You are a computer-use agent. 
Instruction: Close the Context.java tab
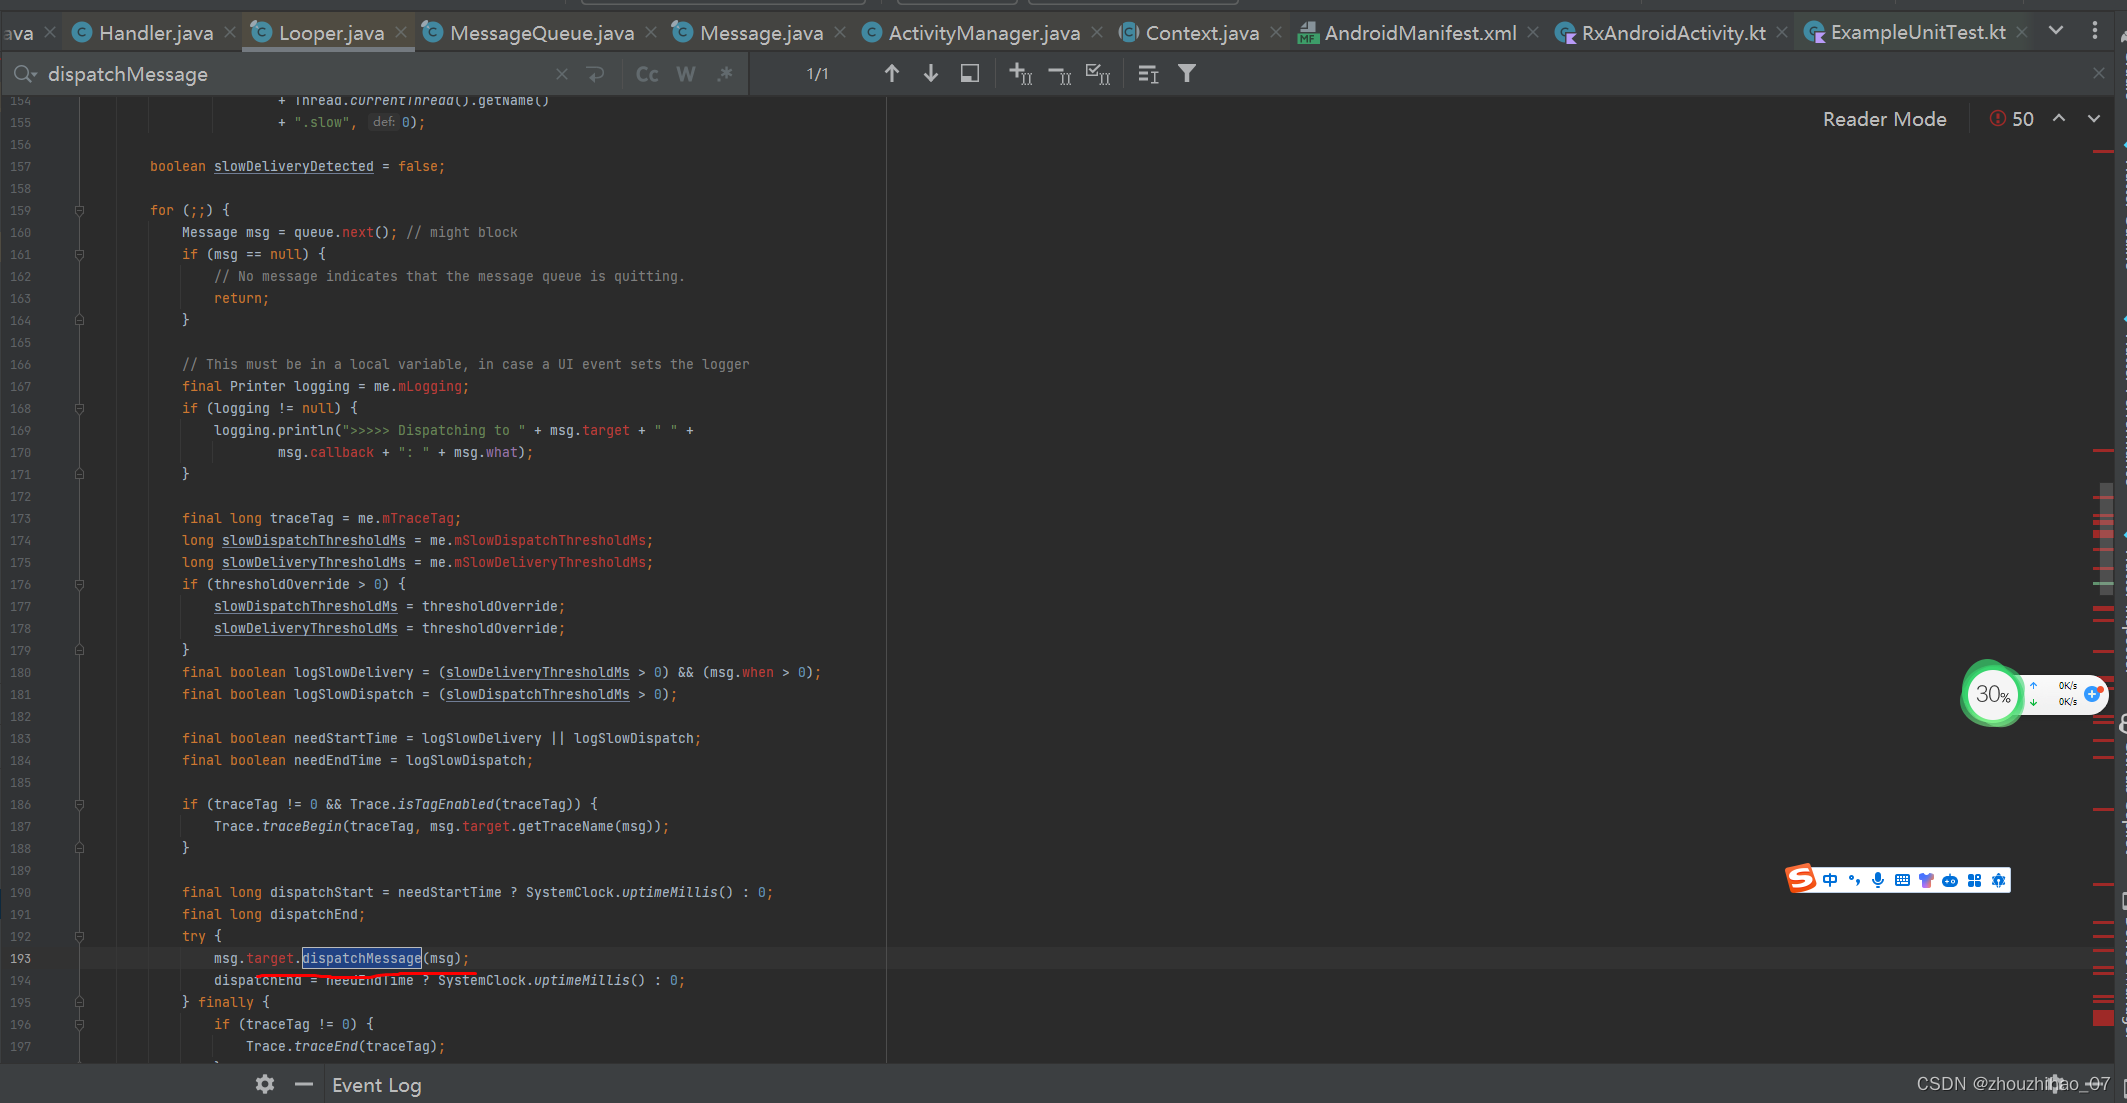point(1276,33)
